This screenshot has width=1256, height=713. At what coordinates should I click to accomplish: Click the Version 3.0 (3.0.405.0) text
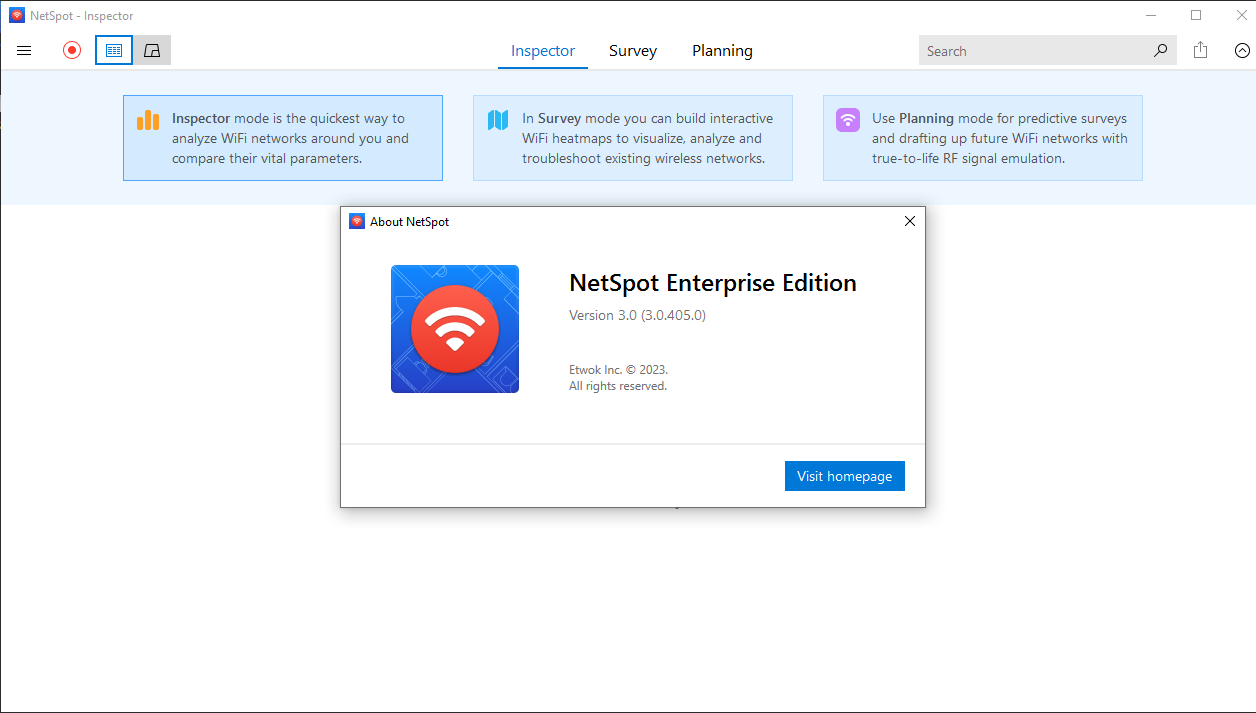coord(638,315)
